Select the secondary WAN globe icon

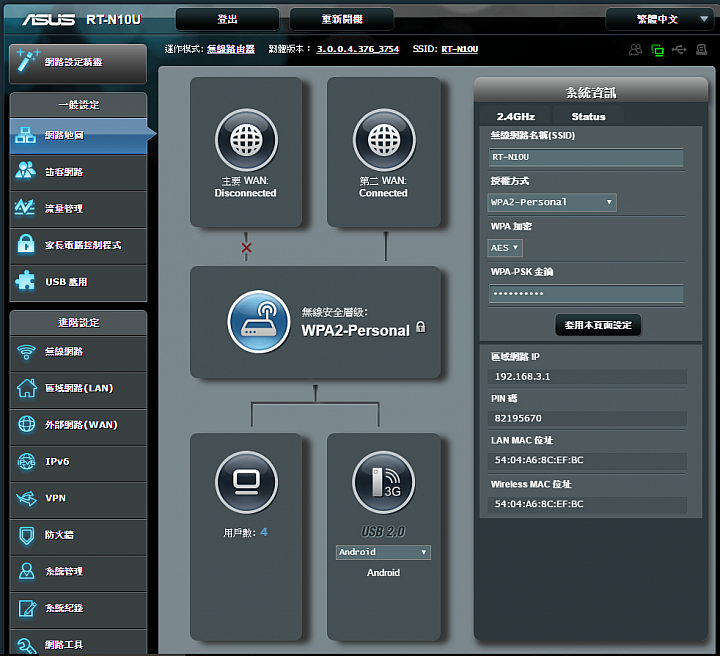(x=384, y=140)
